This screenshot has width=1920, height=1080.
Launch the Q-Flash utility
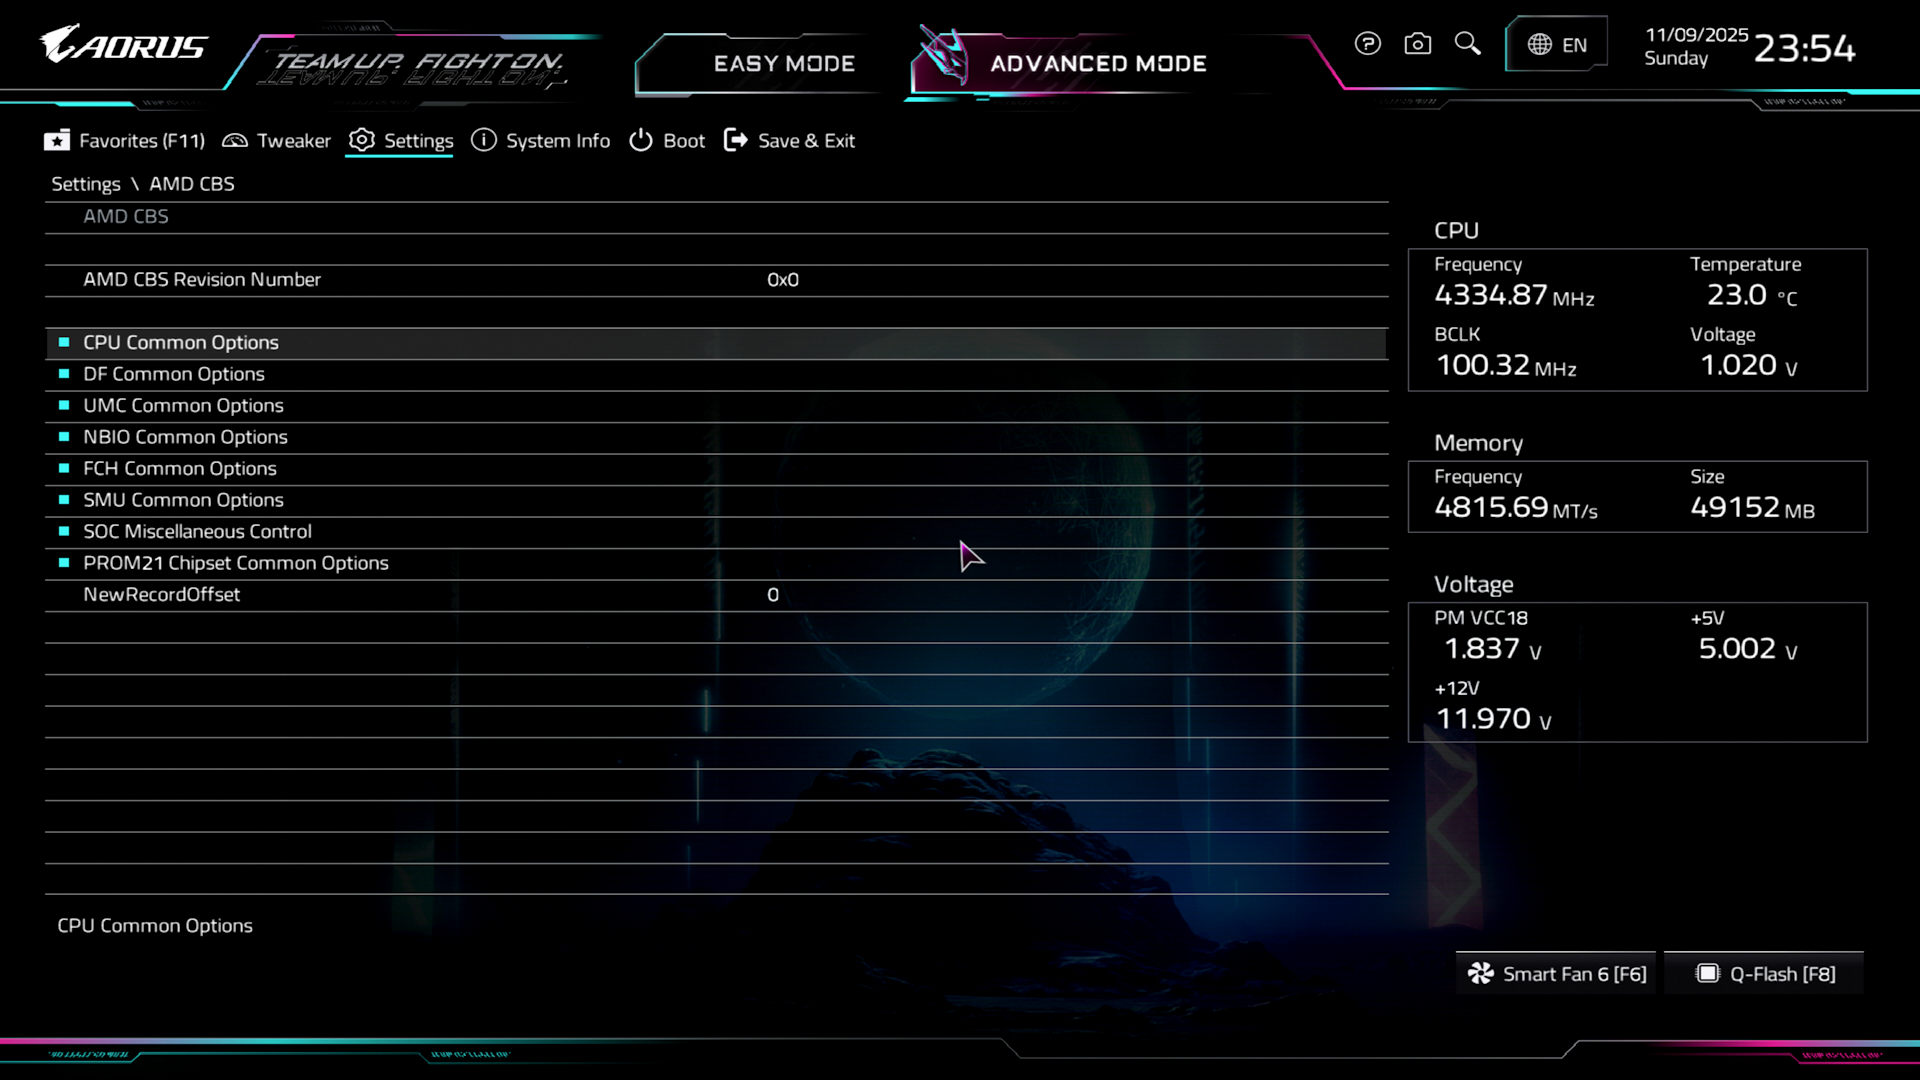coord(1765,974)
